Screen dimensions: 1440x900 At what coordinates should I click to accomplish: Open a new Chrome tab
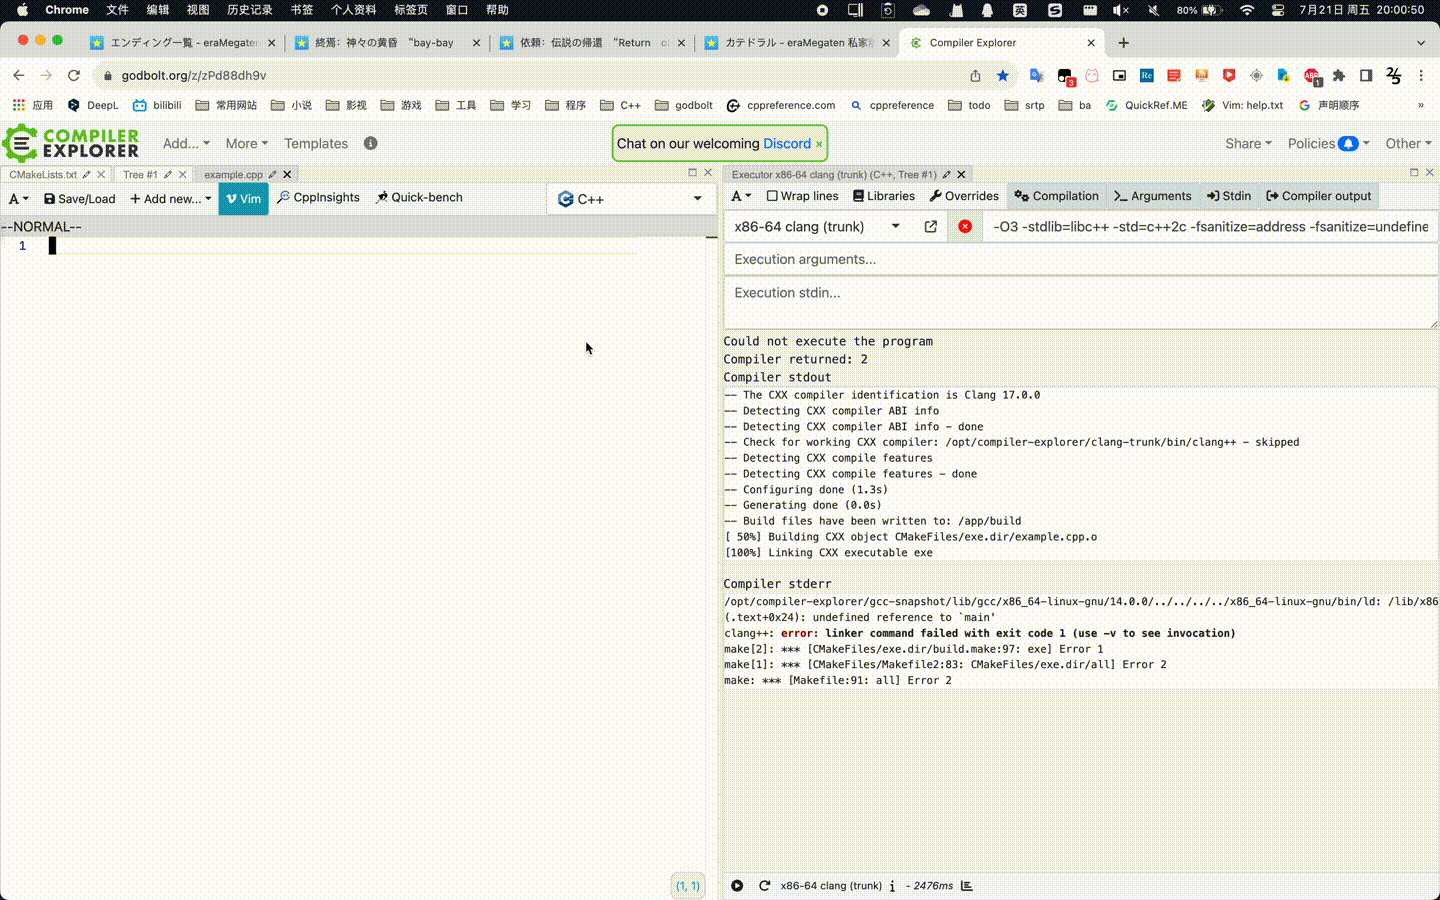tap(1123, 43)
